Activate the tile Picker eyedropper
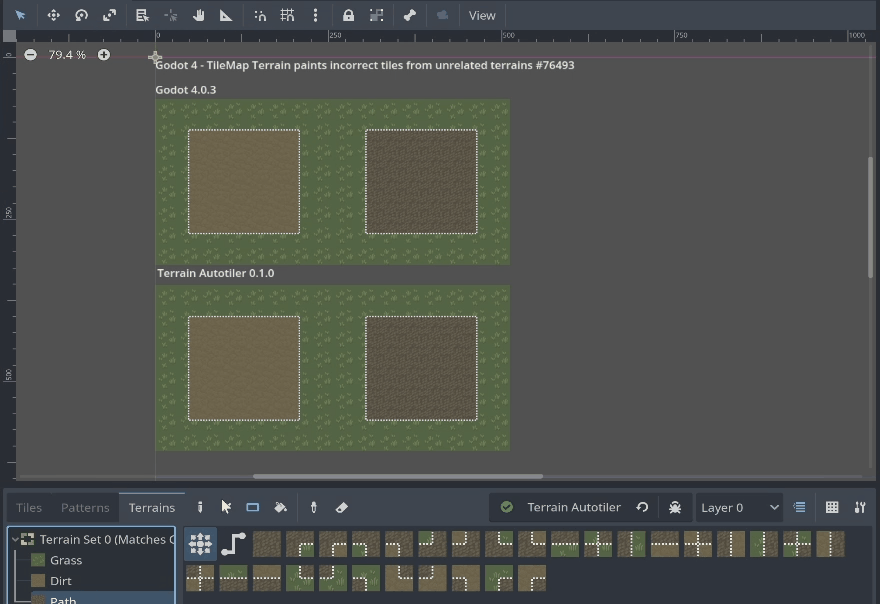 [x=314, y=507]
